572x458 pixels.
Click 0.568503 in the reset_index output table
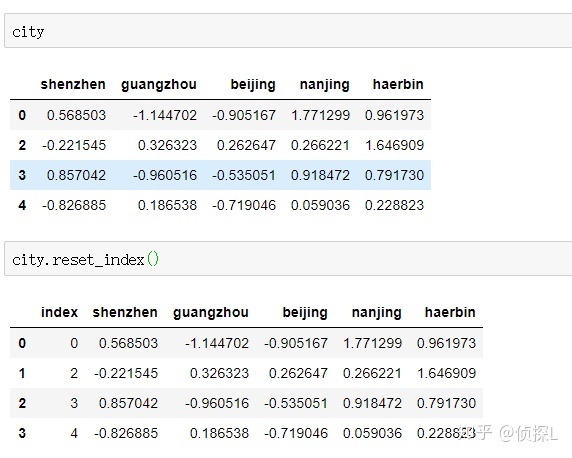pyautogui.click(x=128, y=343)
